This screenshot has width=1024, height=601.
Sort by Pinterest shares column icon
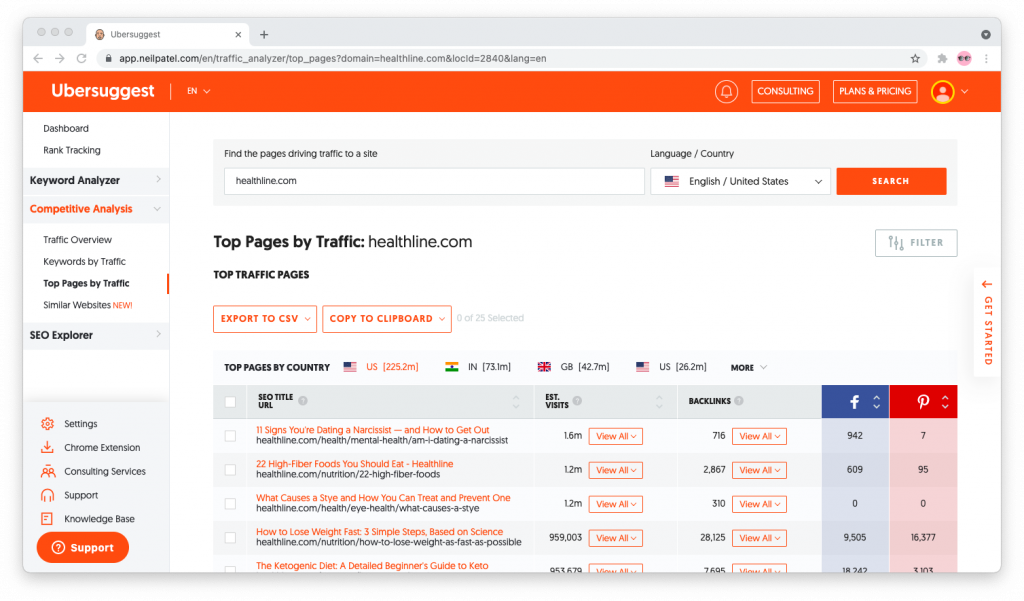[x=945, y=402]
